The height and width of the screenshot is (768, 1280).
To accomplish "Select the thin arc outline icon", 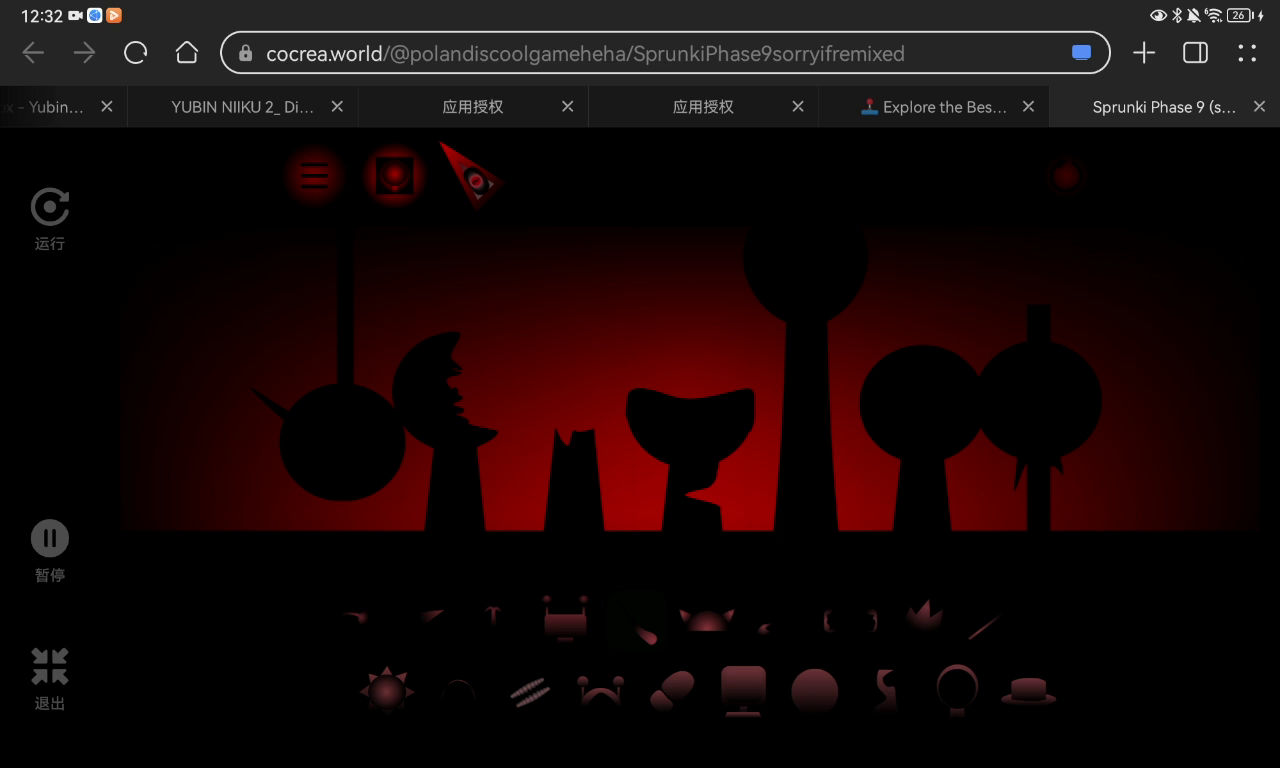I will click(459, 691).
